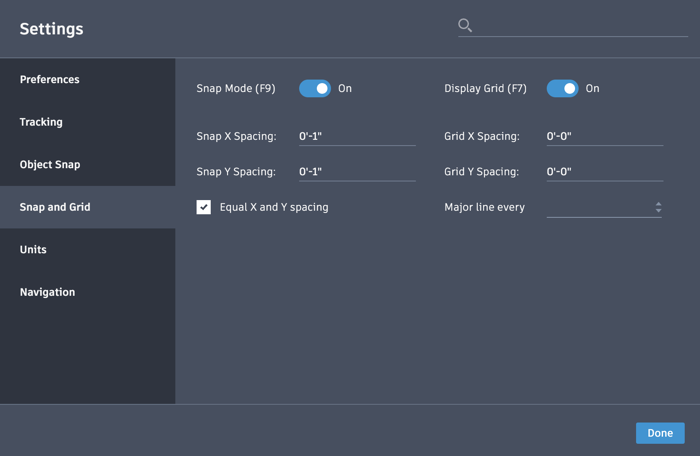The width and height of the screenshot is (700, 456).
Task: Focus the settings search box
Action: pyautogui.click(x=580, y=26)
